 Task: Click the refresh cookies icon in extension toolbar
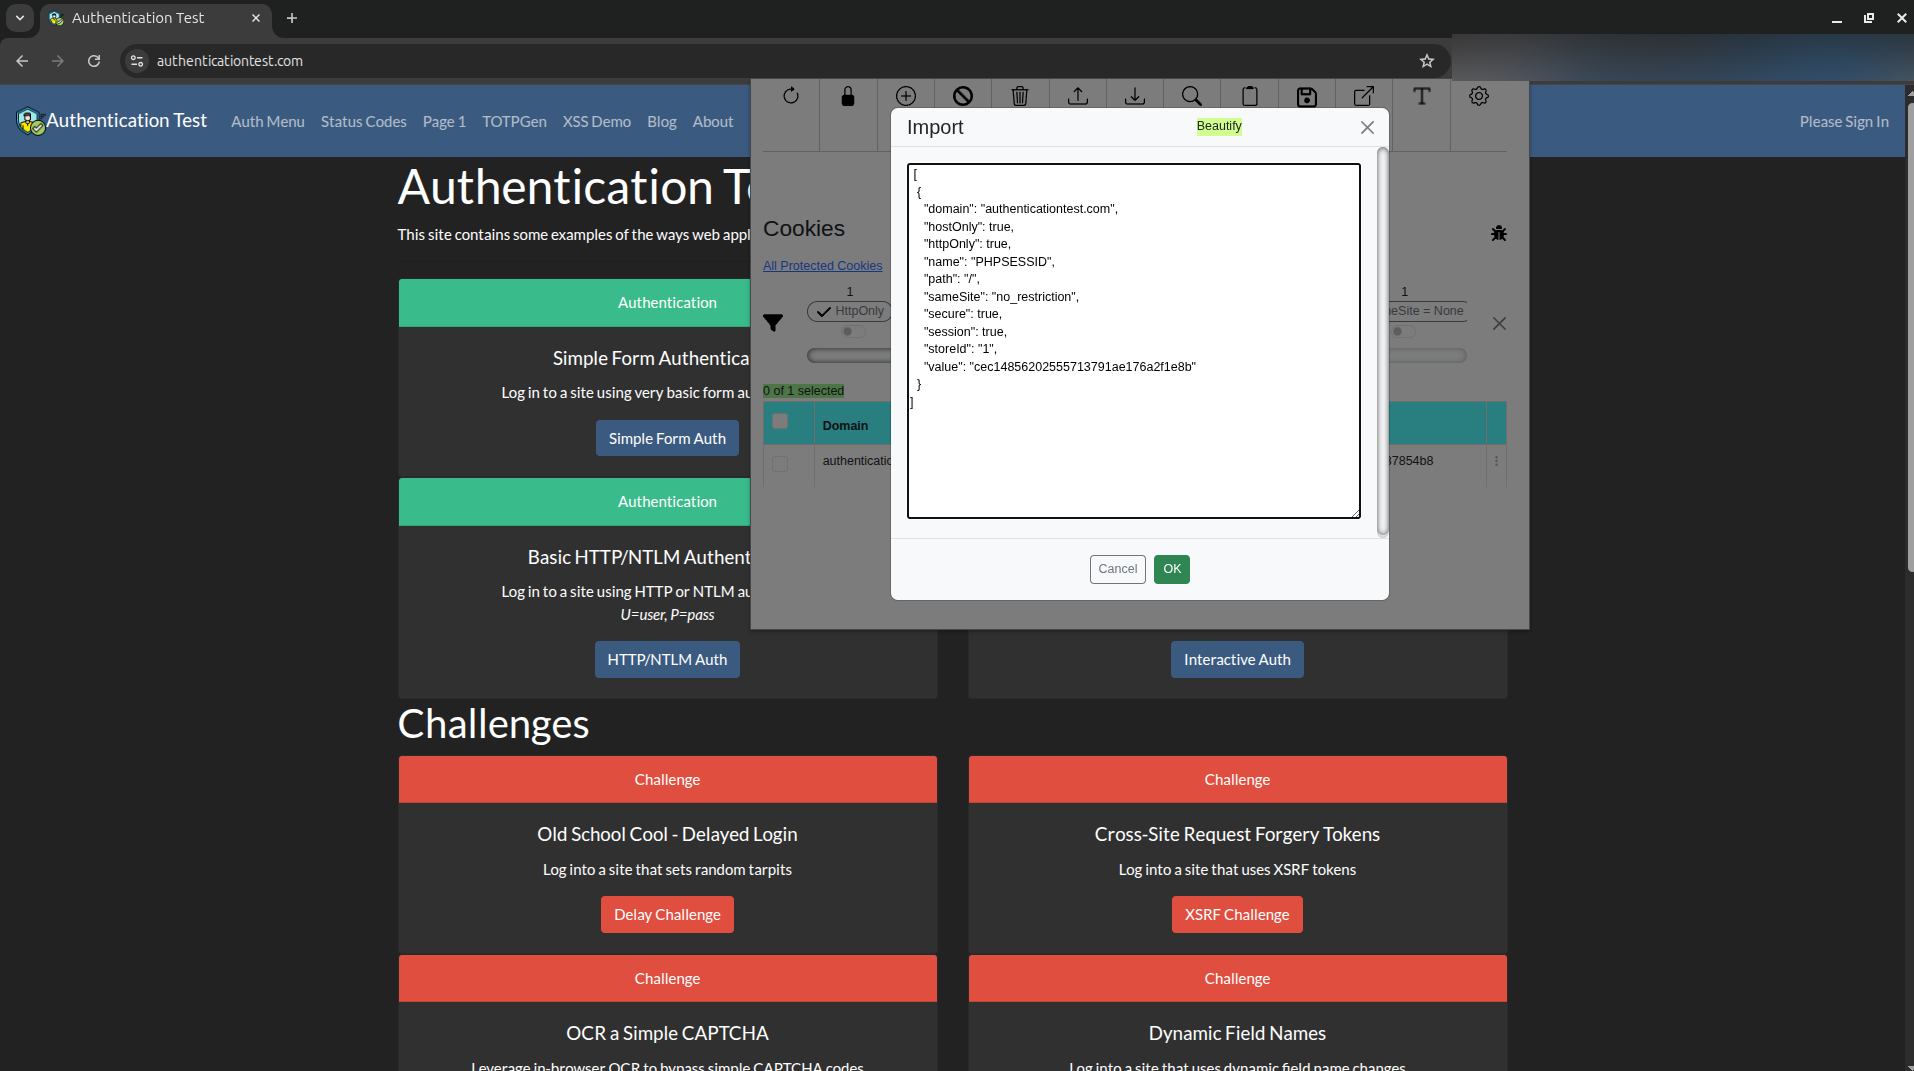790,96
